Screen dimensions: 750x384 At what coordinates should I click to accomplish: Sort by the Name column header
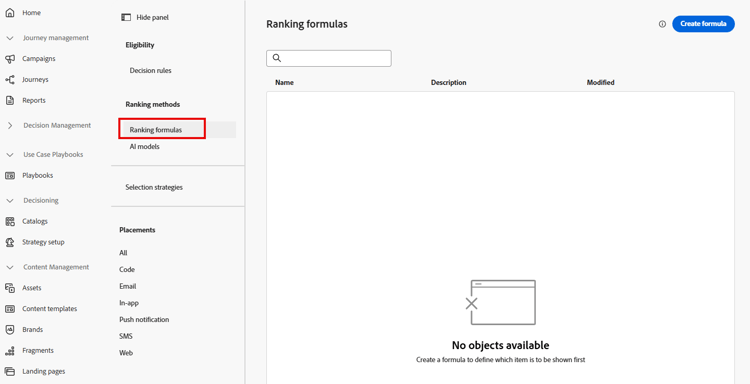[285, 83]
